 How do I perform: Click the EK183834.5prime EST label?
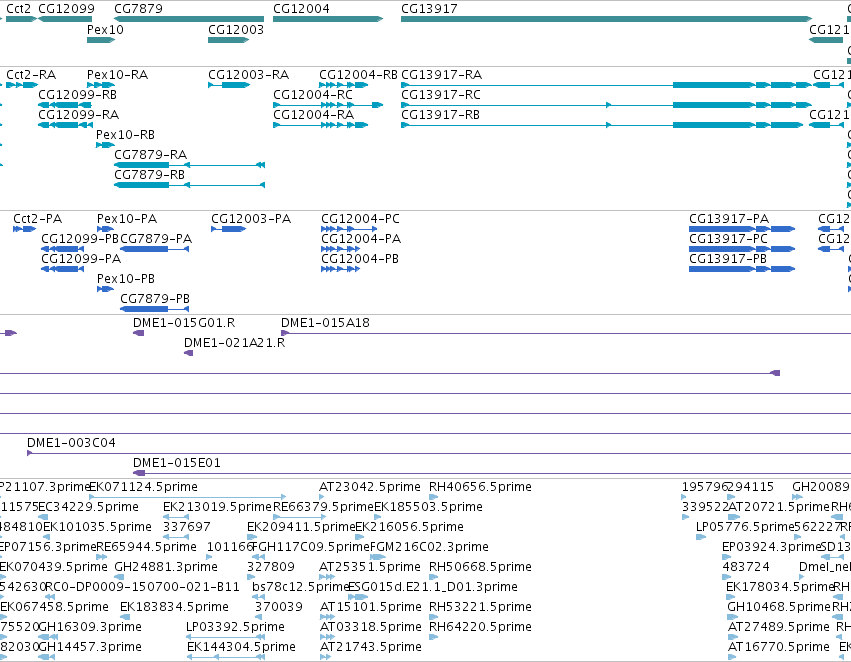[174, 607]
